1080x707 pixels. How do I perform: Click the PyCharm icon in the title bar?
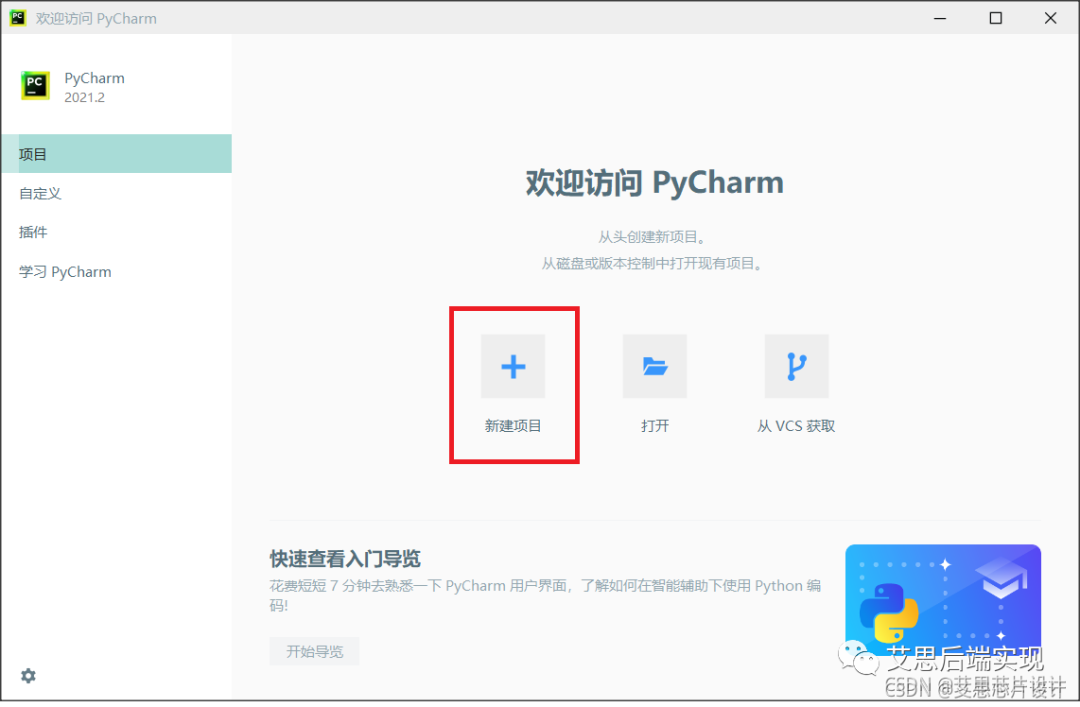click(18, 18)
